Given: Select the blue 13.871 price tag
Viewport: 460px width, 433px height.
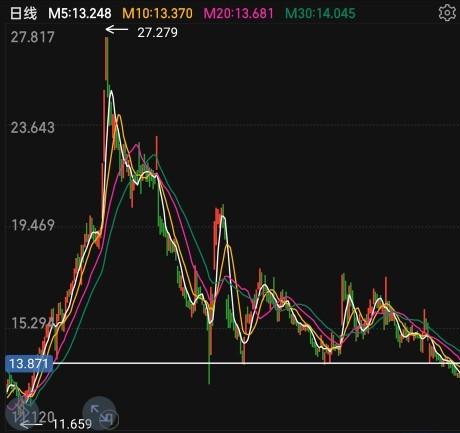Looking at the screenshot, I should tap(29, 363).
